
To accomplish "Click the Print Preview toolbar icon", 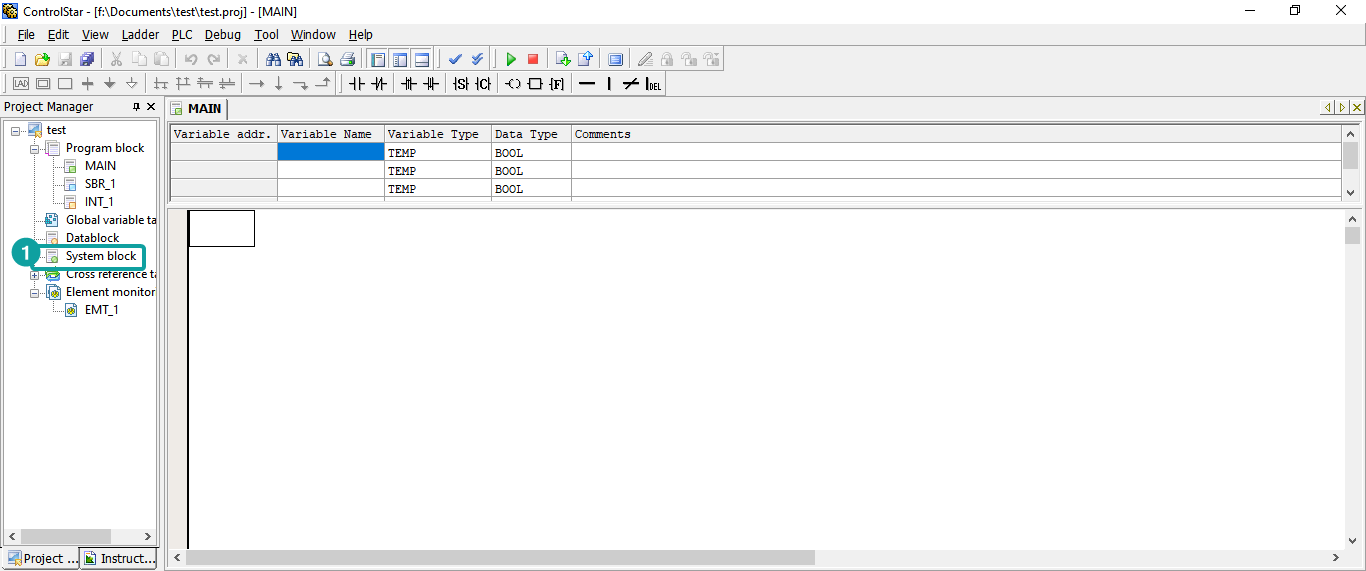I will coord(325,60).
